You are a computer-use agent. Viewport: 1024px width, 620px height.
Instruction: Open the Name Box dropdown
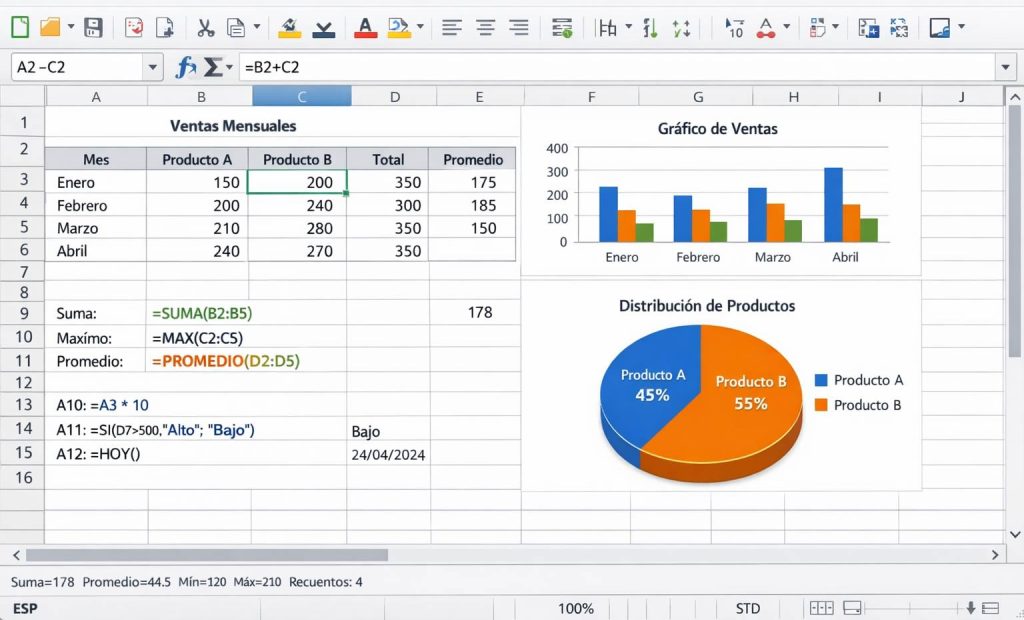coord(152,66)
